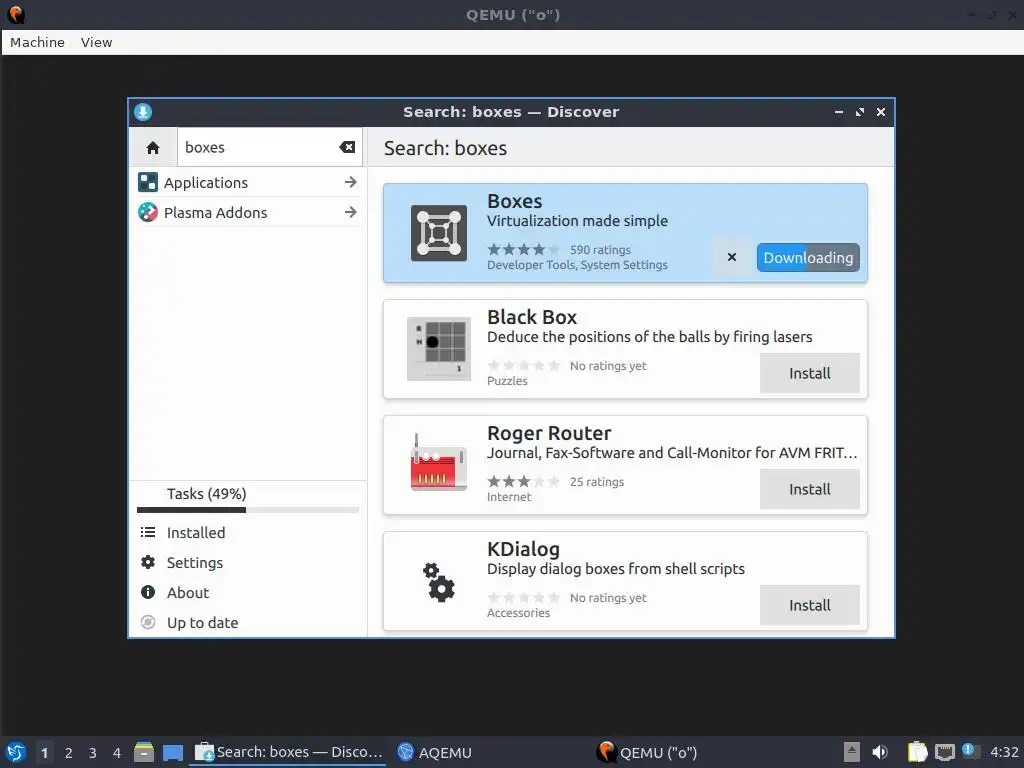The width and height of the screenshot is (1024, 768).
Task: Click the Black Box app icon
Action: pos(439,349)
